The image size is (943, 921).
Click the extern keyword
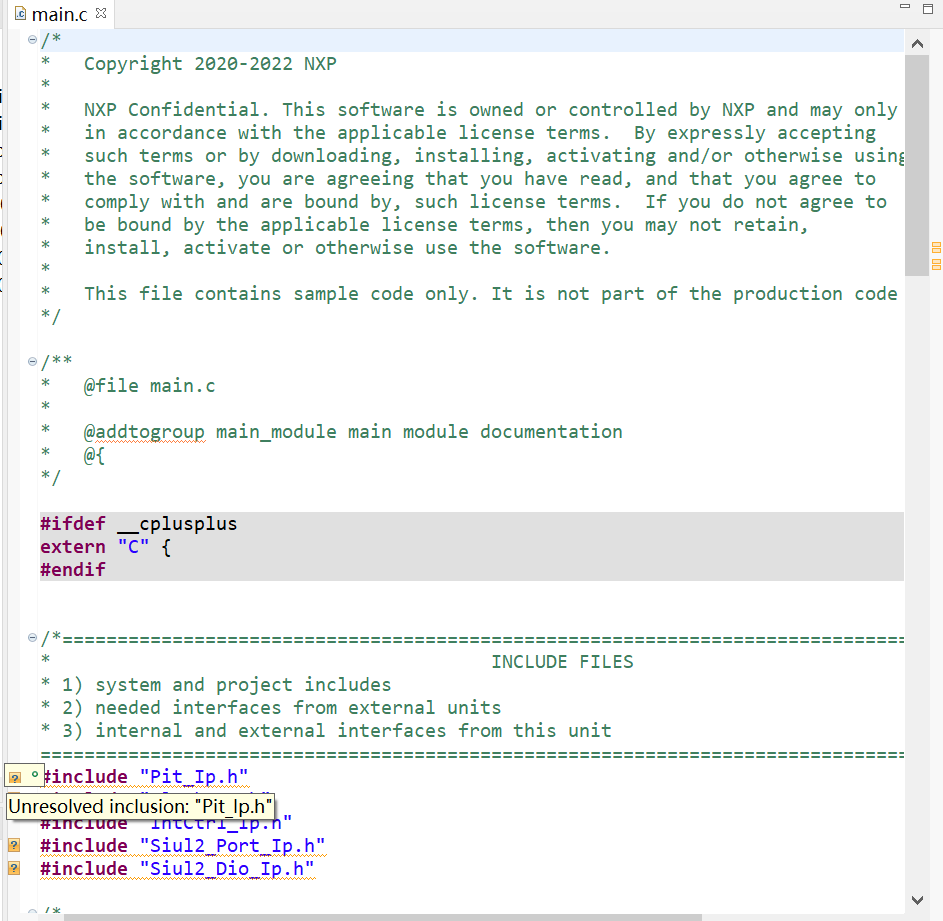coord(73,547)
